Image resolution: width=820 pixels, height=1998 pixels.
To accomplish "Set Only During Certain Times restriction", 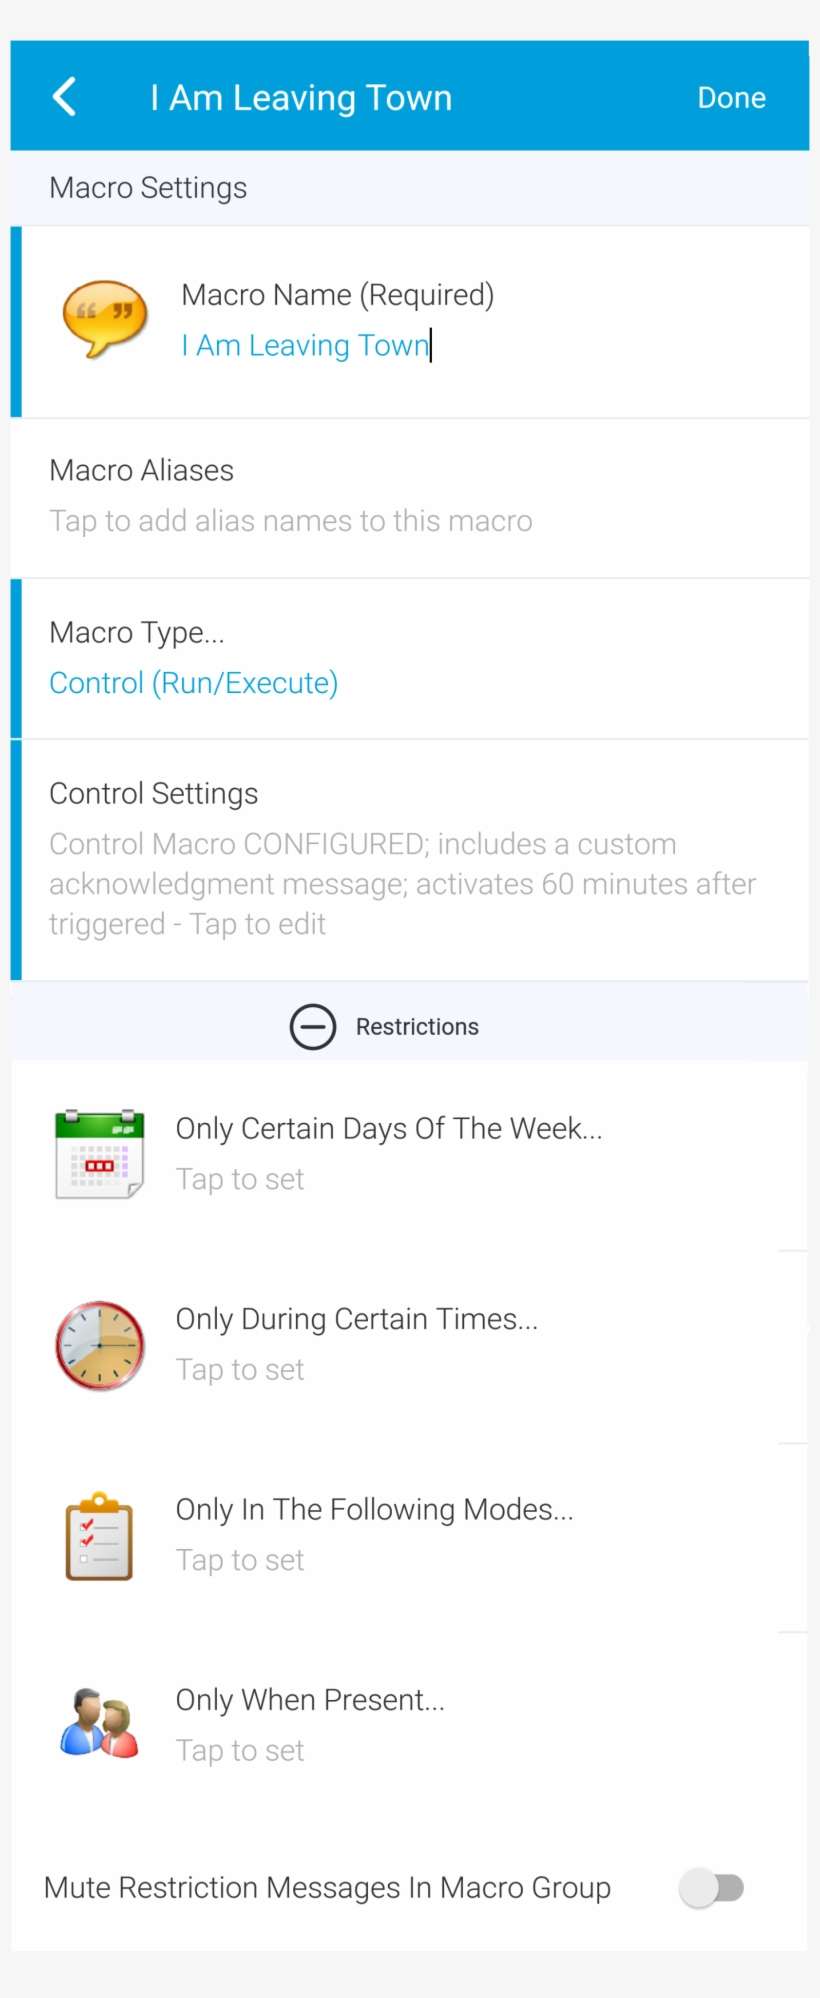I will 357,1320.
